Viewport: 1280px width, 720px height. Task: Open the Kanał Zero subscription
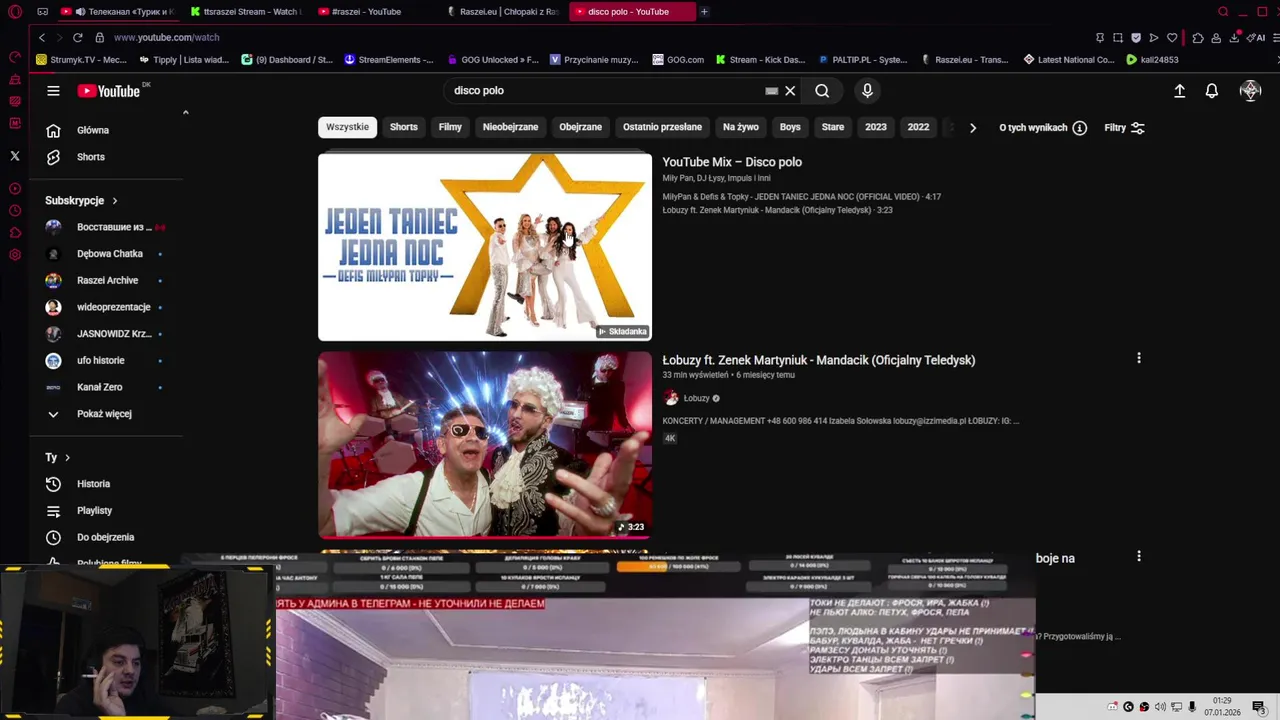point(107,387)
